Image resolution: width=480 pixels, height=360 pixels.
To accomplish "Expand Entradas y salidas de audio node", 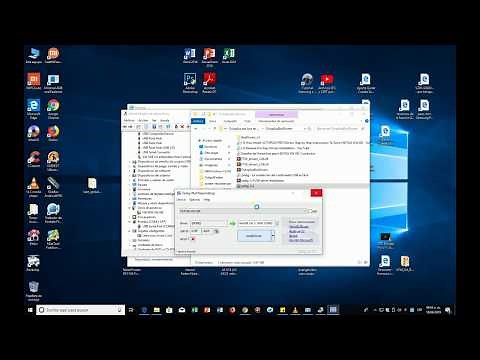I will pyautogui.click(x=130, y=180).
